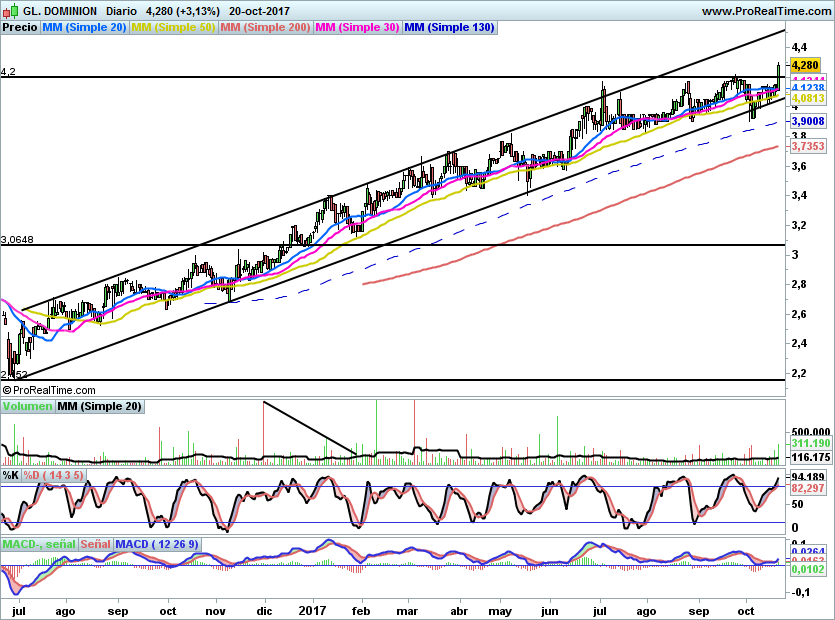Open the %D ( 14 3 5) label
Screen dimensions: 835x620
pyautogui.click(x=53, y=475)
